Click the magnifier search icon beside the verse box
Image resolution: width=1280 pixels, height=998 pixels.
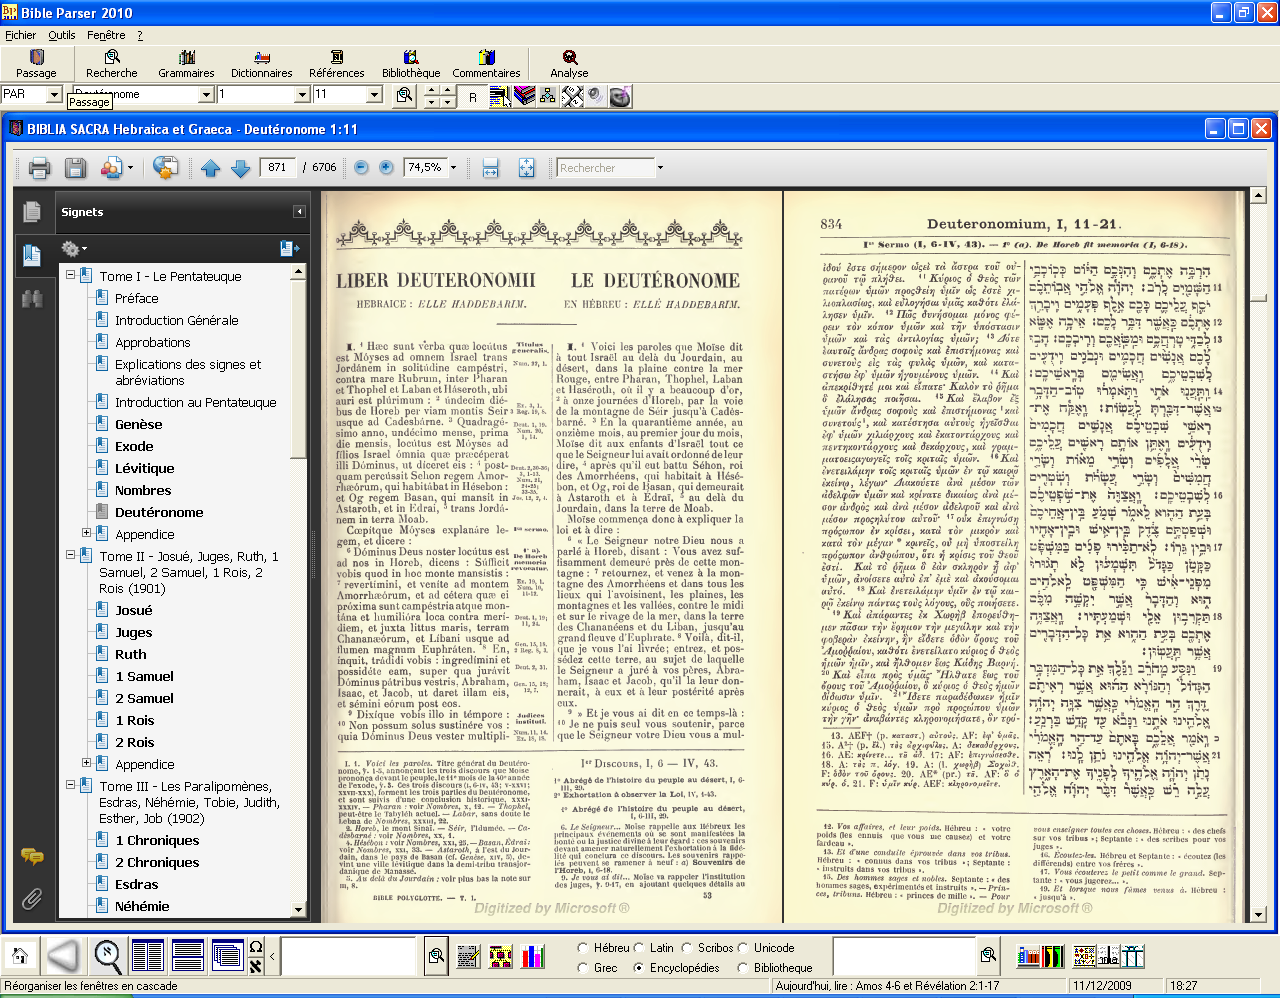click(x=404, y=95)
